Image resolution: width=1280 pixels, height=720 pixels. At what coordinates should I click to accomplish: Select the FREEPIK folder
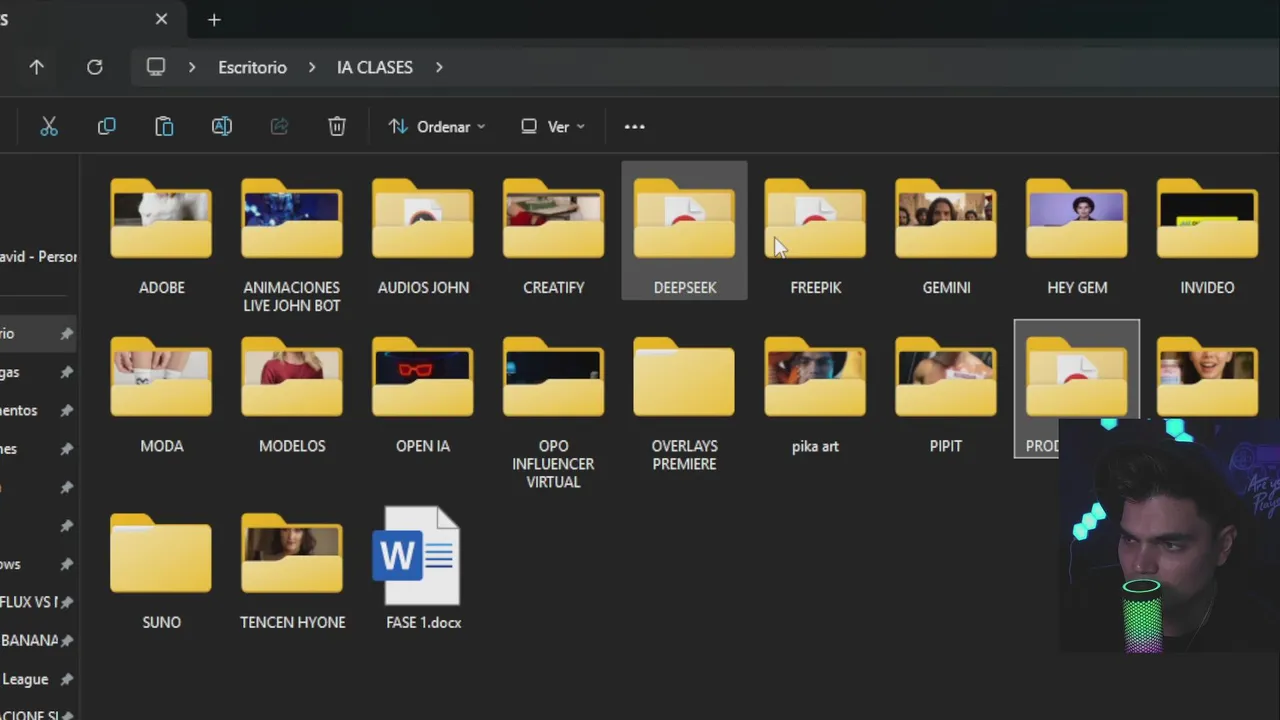pos(815,237)
